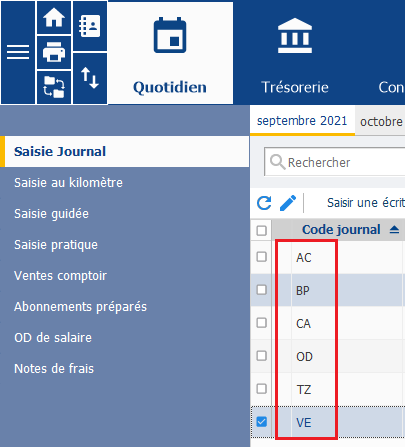Image resolution: width=405 pixels, height=447 pixels.
Task: Toggle the header select-all checkbox
Action: point(262,230)
